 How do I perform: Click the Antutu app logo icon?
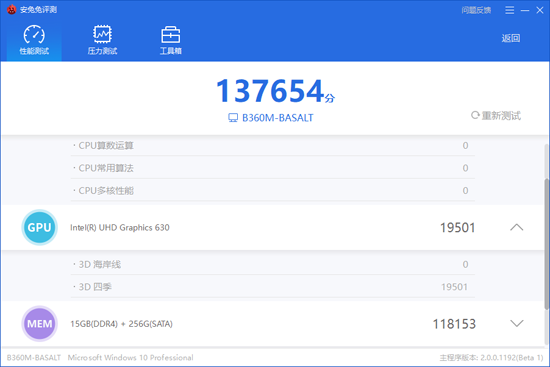(x=12, y=9)
